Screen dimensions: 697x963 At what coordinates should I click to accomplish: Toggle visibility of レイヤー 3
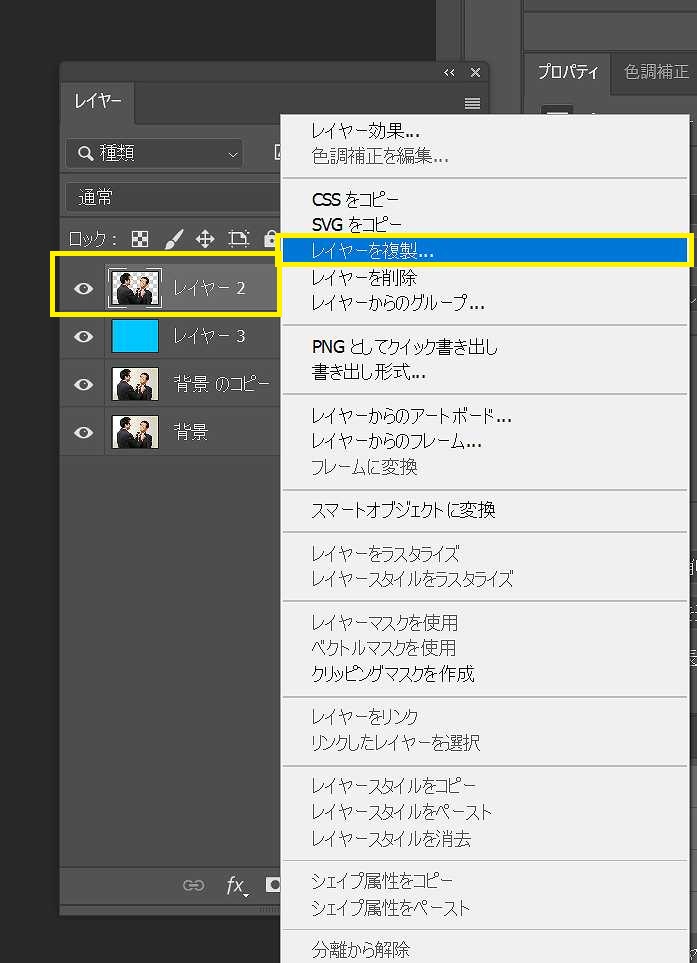[x=84, y=337]
